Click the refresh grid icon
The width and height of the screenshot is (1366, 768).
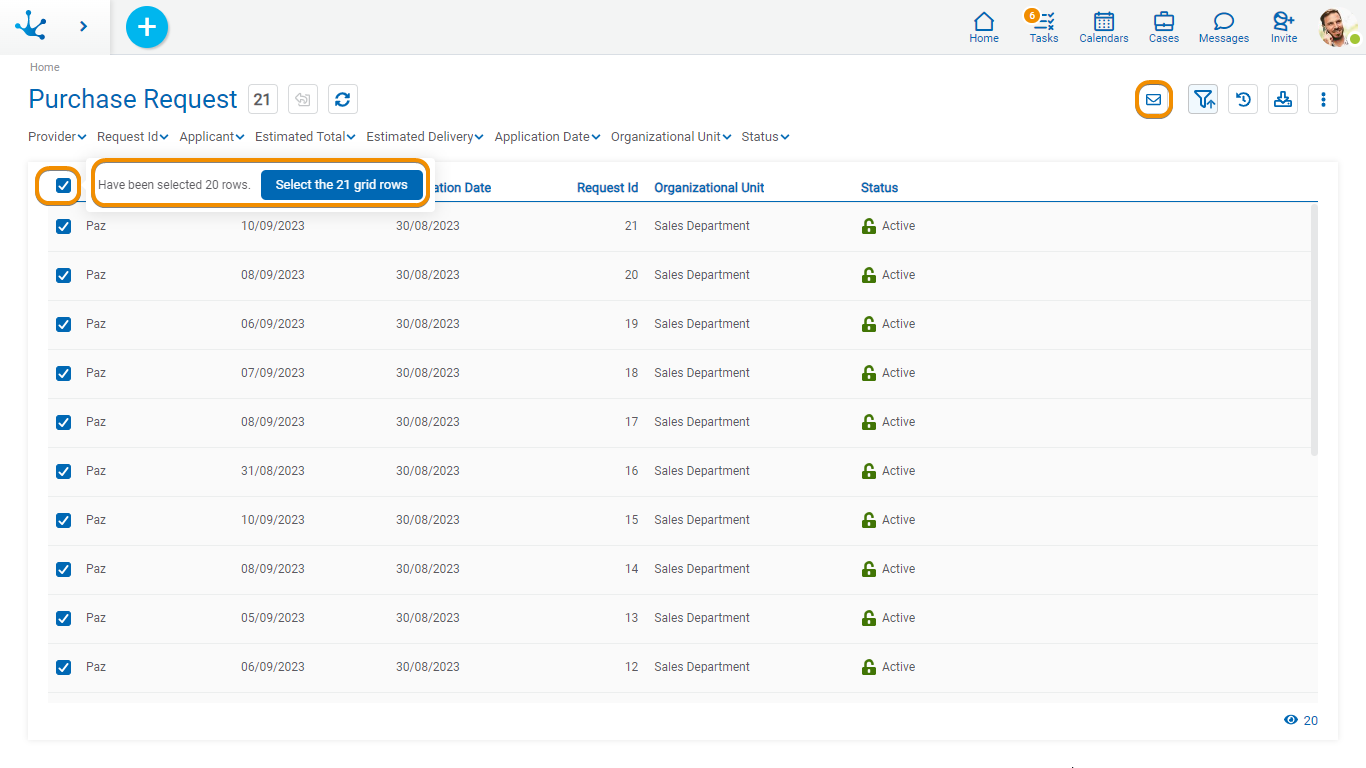click(342, 99)
